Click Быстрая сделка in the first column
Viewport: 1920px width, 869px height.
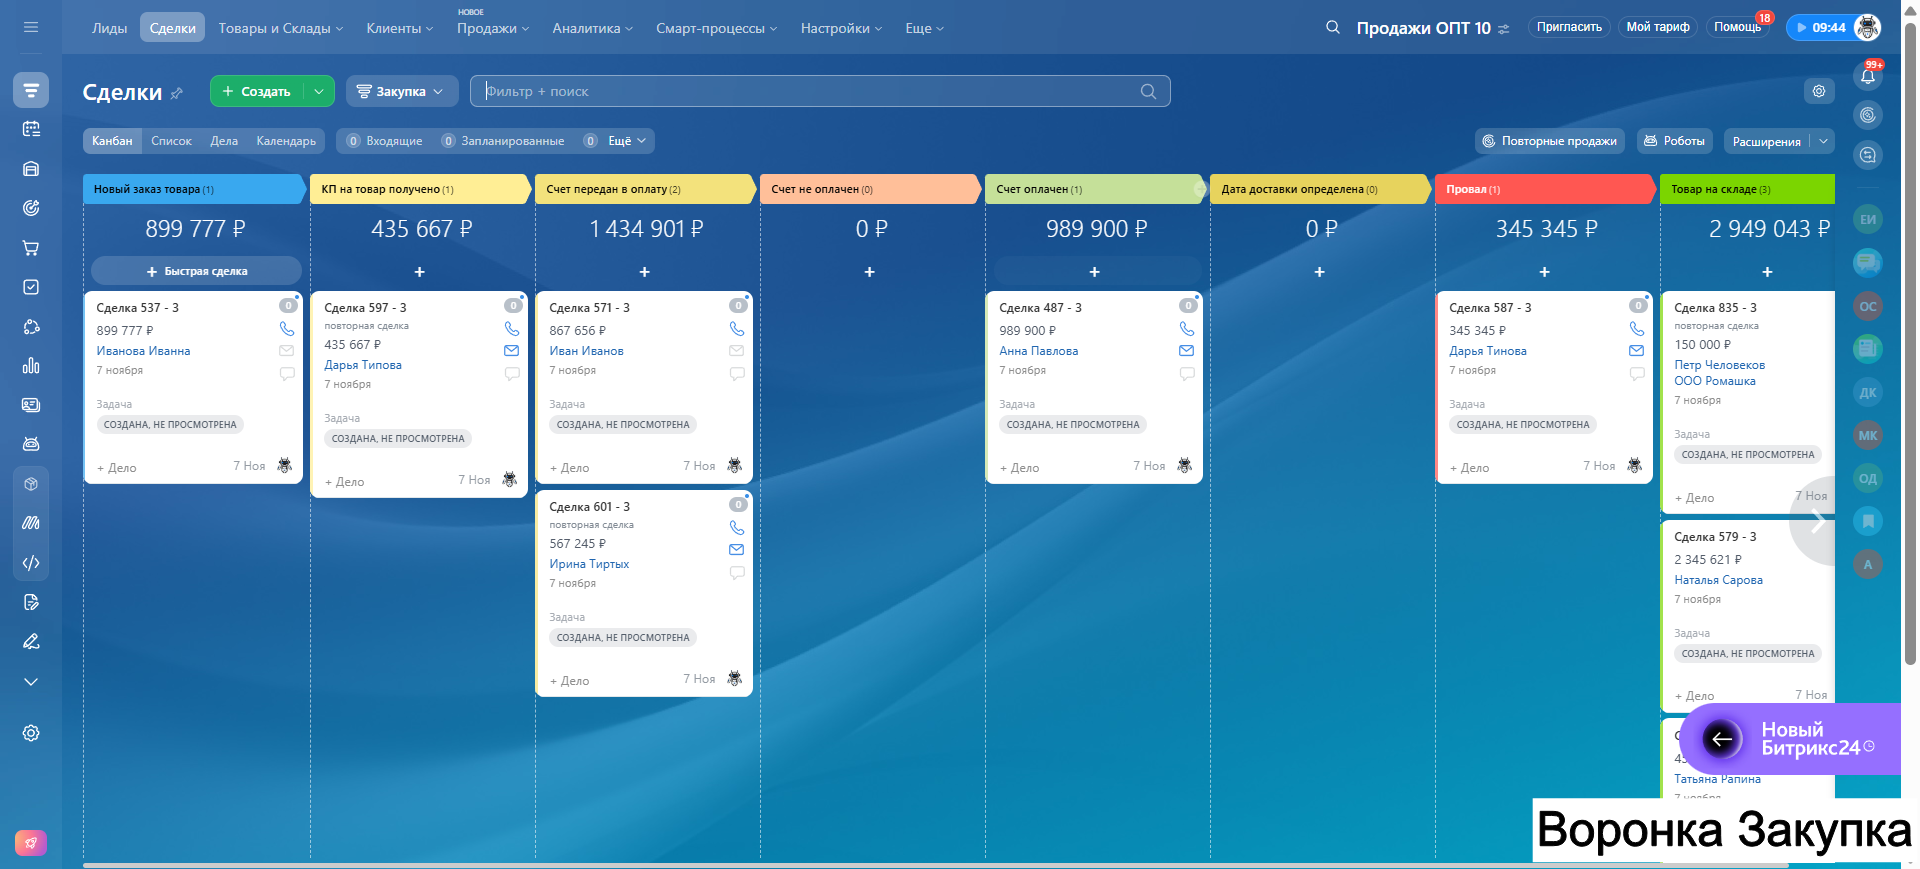(x=196, y=271)
